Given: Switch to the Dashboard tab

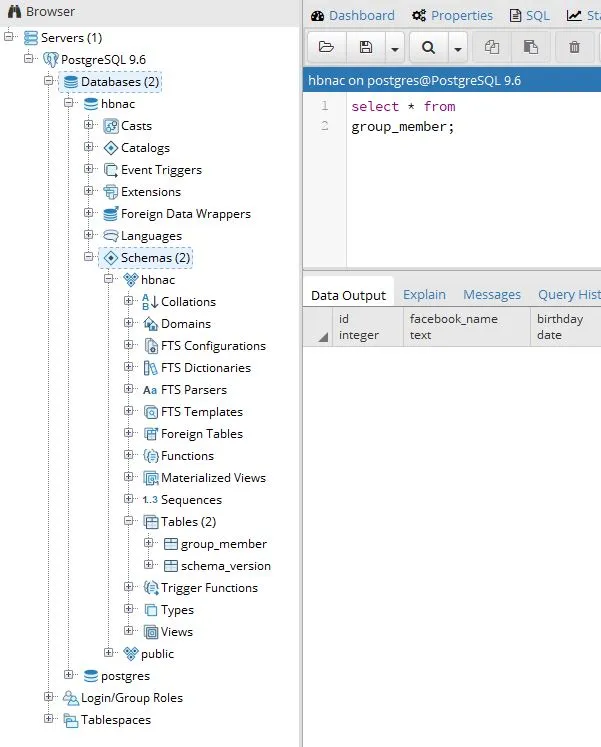Looking at the screenshot, I should (352, 15).
